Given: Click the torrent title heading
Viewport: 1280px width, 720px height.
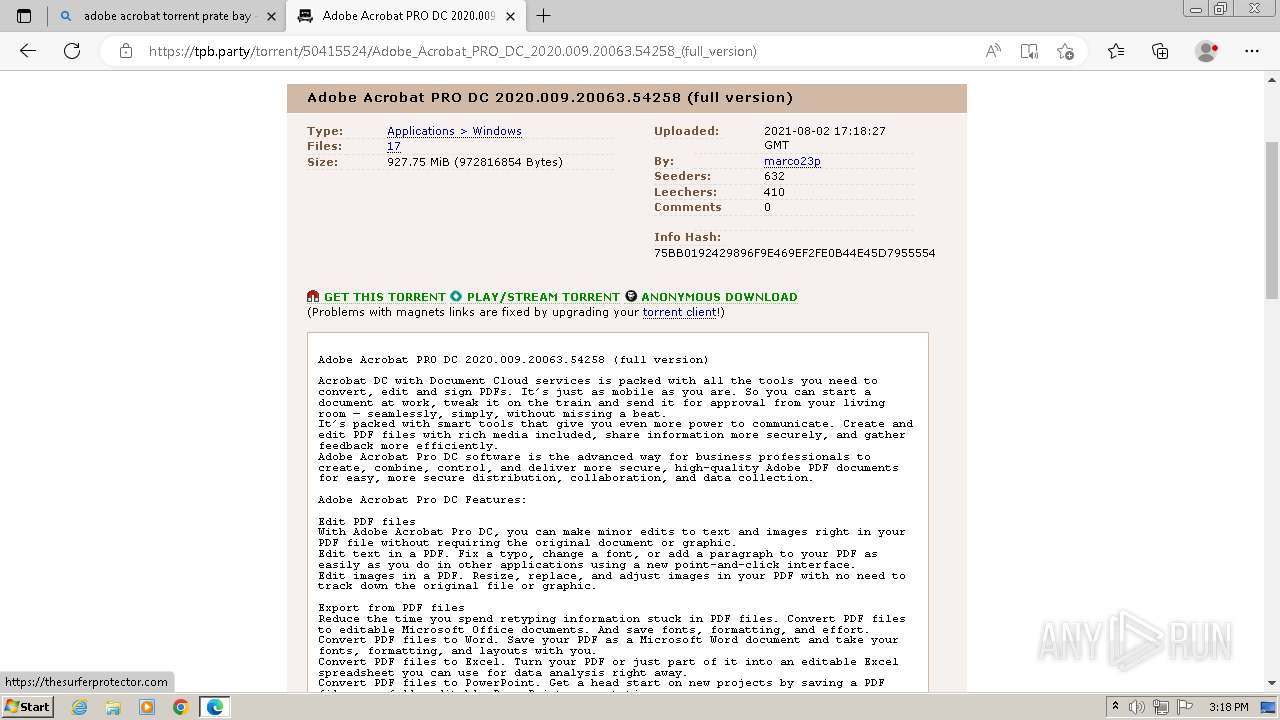Looking at the screenshot, I should [x=550, y=98].
